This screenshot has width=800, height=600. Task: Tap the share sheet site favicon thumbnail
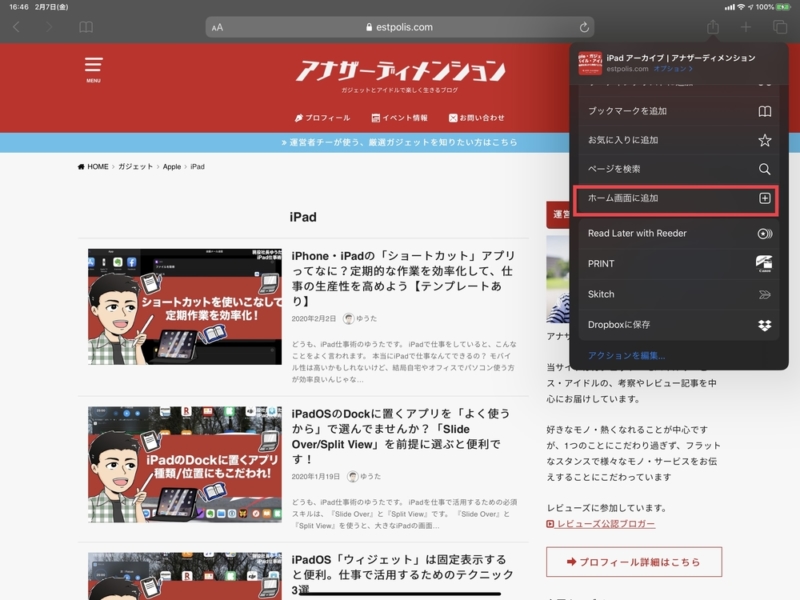(x=590, y=63)
